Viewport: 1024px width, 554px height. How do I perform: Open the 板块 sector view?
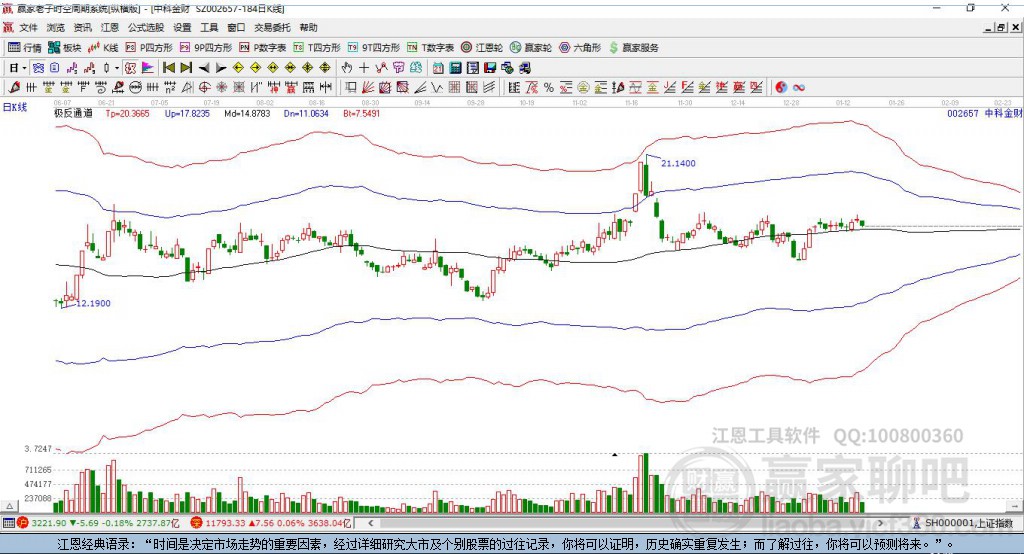65,48
